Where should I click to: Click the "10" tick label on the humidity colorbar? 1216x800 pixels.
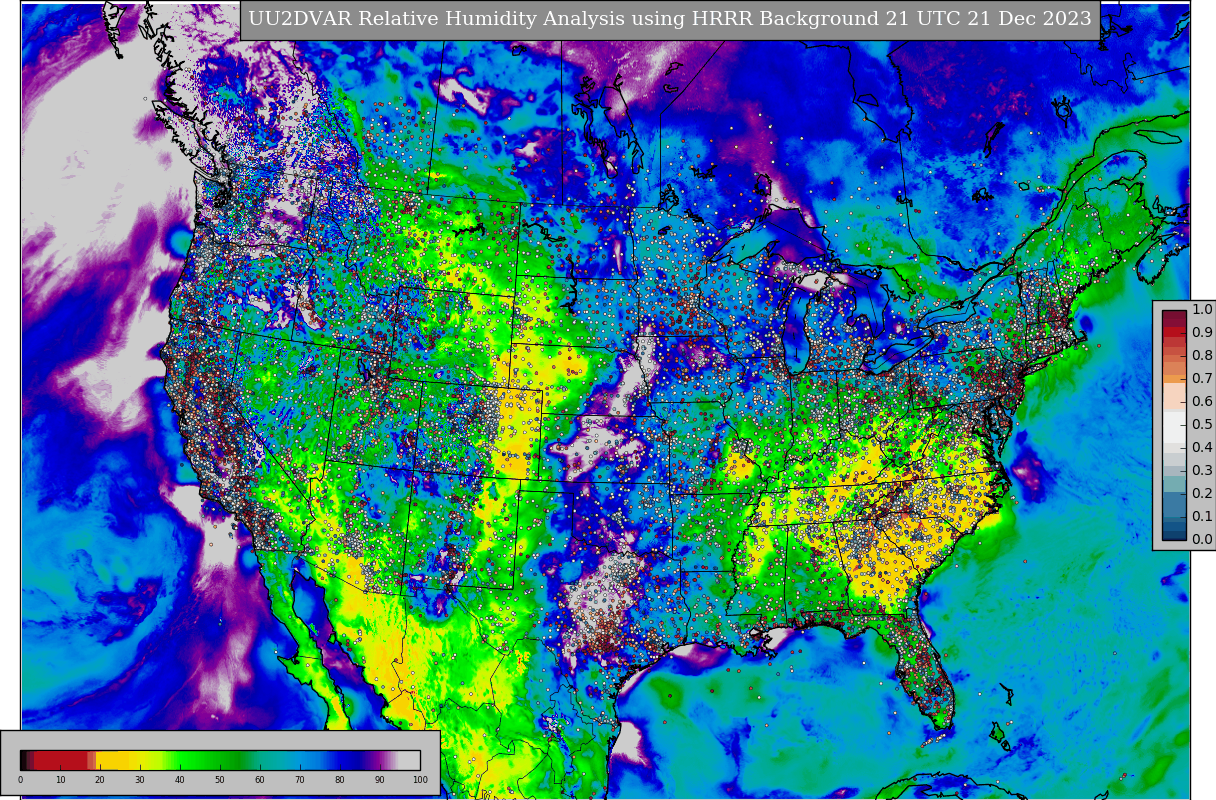60,780
